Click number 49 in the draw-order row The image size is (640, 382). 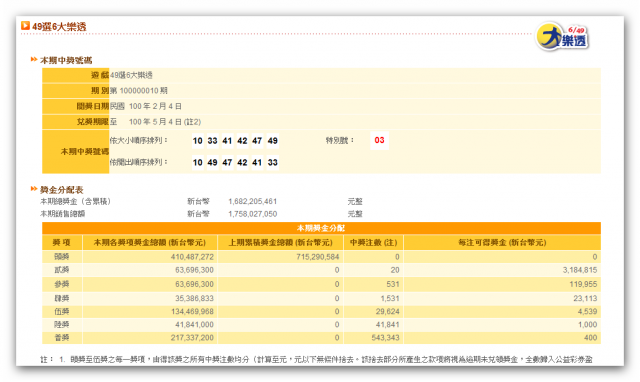point(212,162)
